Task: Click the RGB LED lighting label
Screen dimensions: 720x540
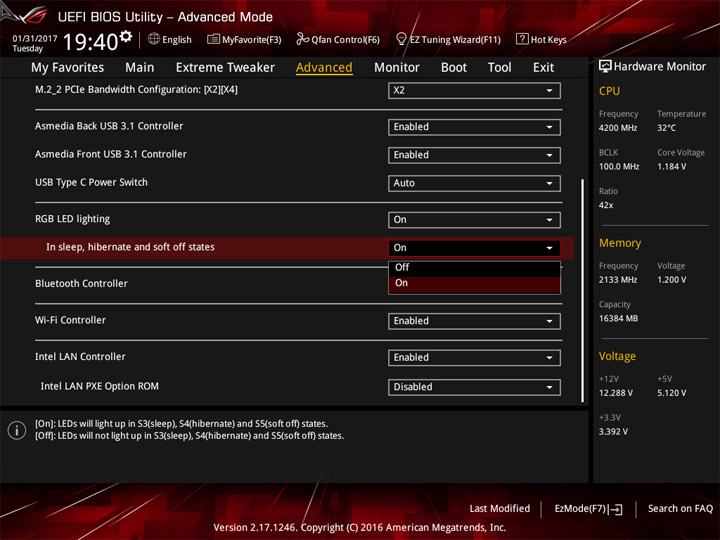Action: point(73,219)
